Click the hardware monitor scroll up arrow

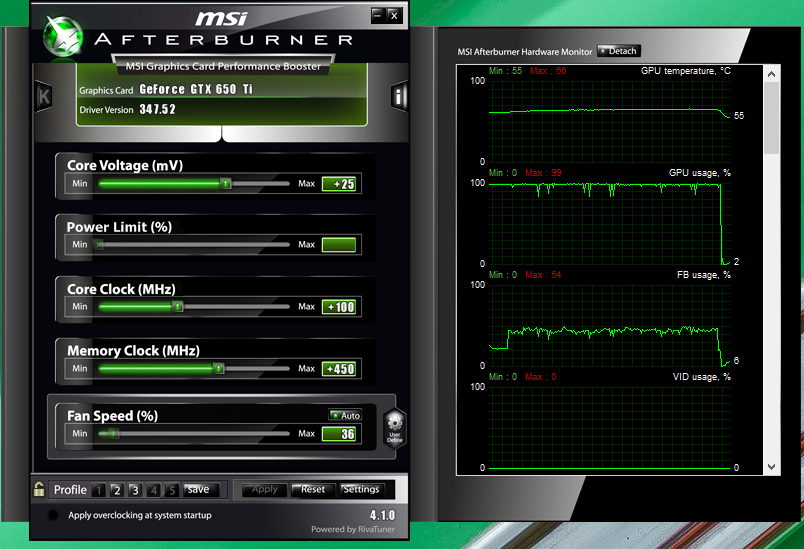point(771,74)
